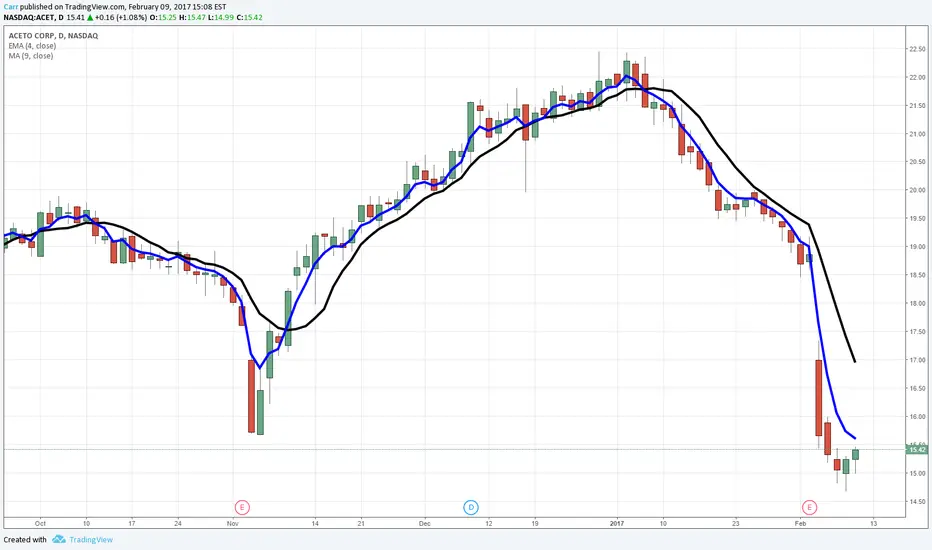Screen dimensions: 932x550
Task: Open the TradingView link at bottom
Action: (91, 540)
